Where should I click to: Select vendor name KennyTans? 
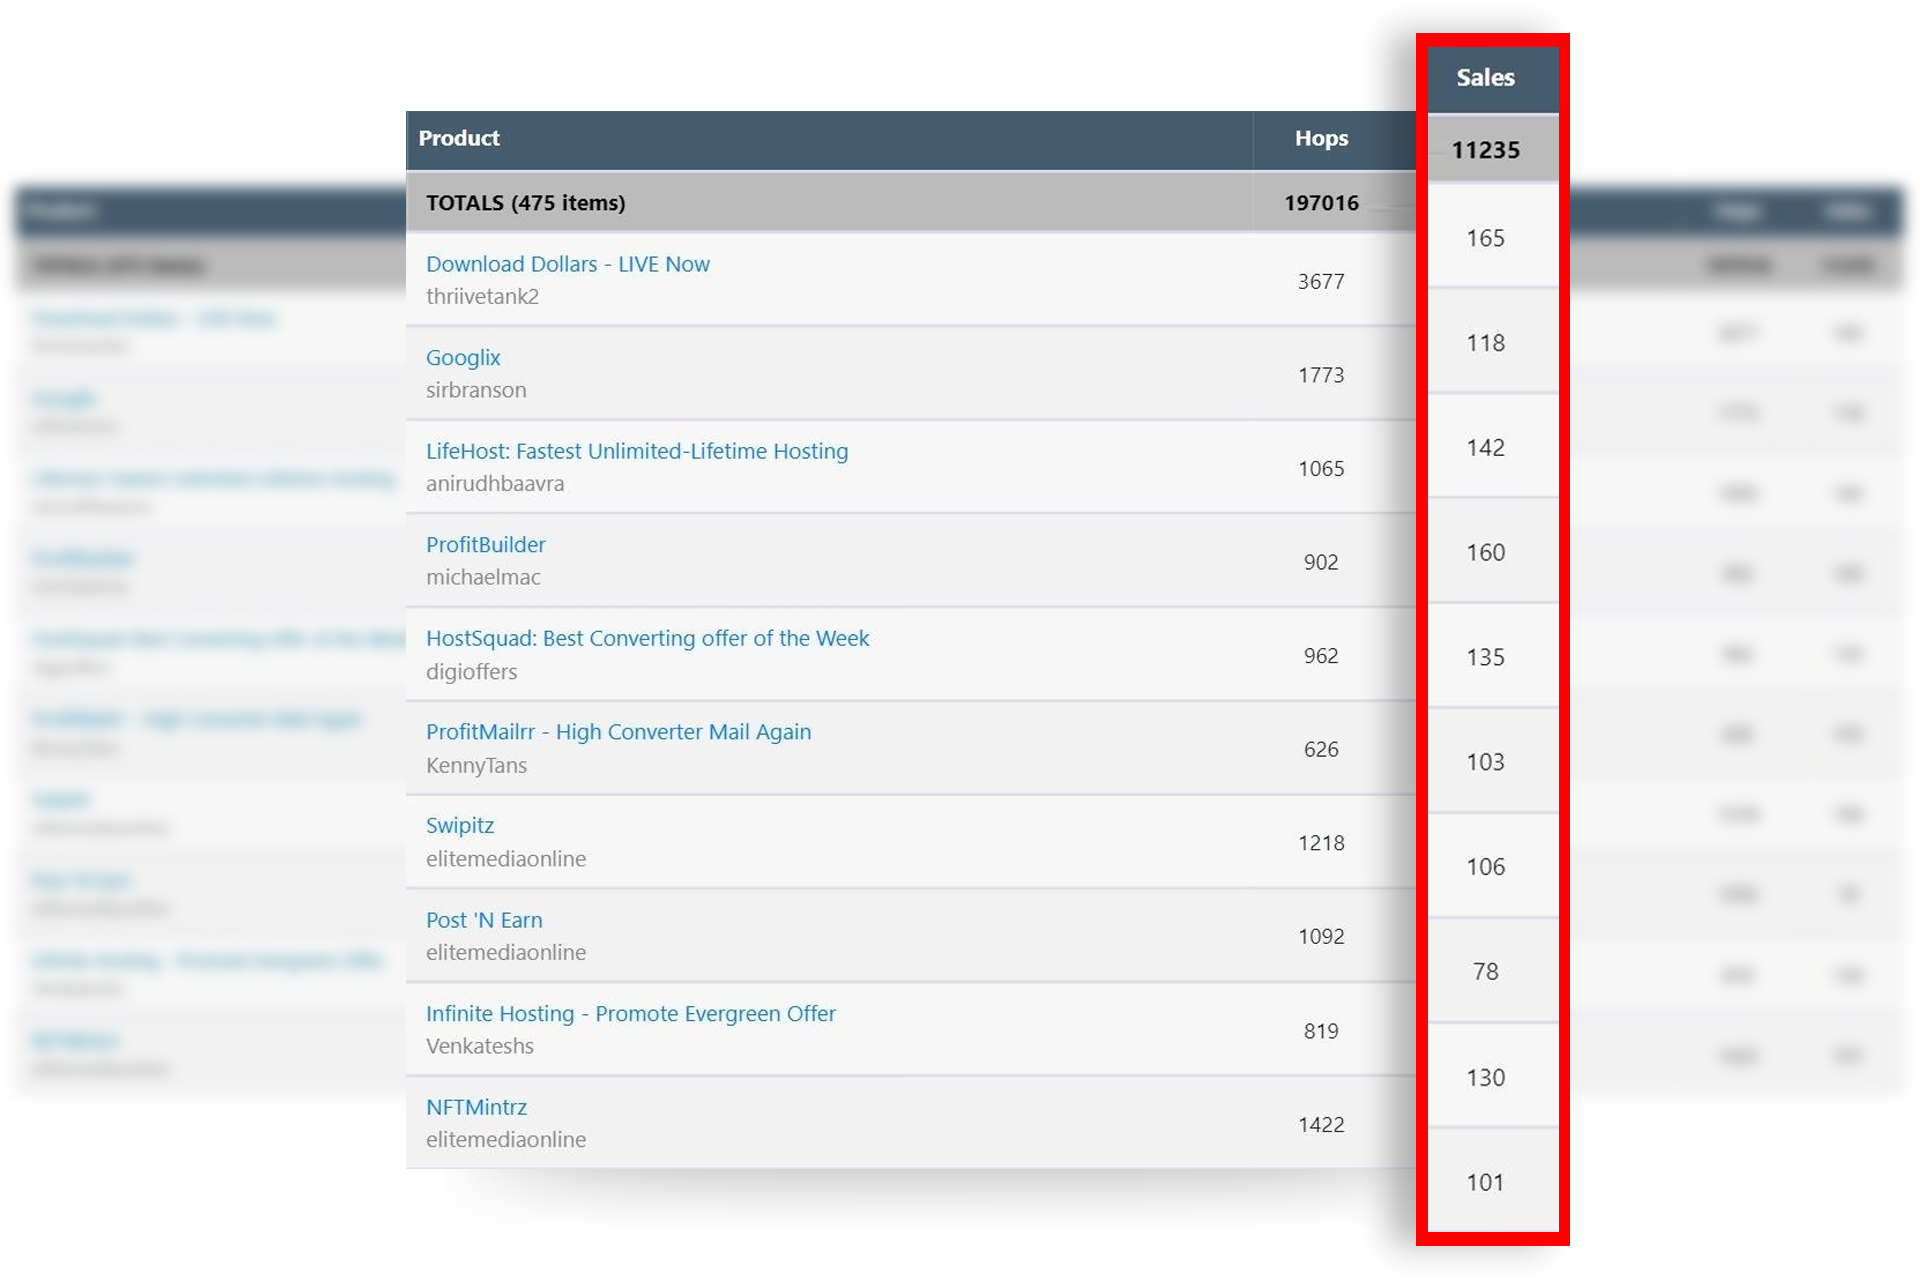pyautogui.click(x=476, y=765)
